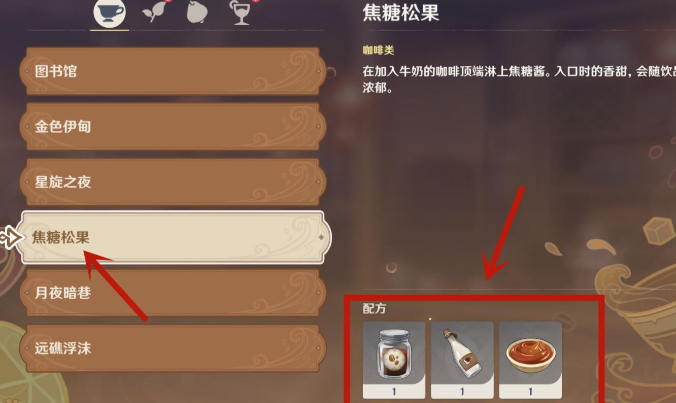Click the quantity under the caramel sauce
Viewport: 676px width, 403px height.
(530, 392)
